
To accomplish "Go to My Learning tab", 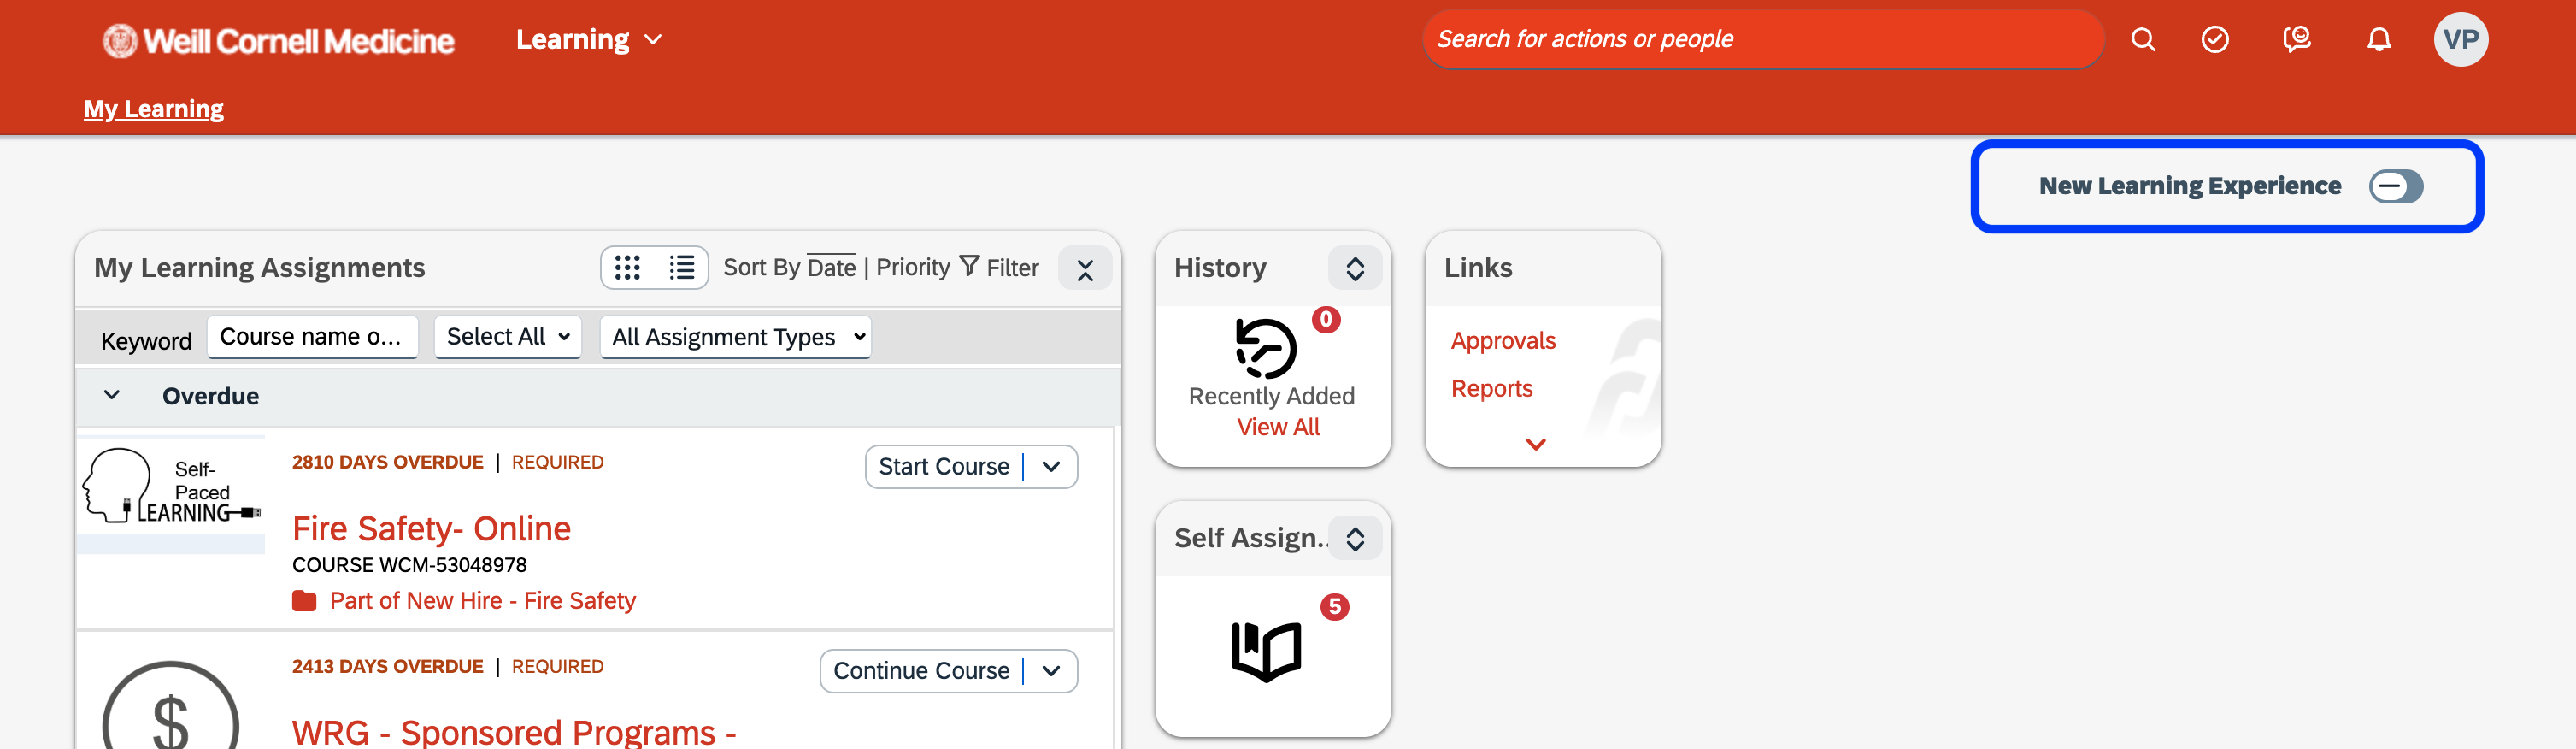I will (153, 109).
